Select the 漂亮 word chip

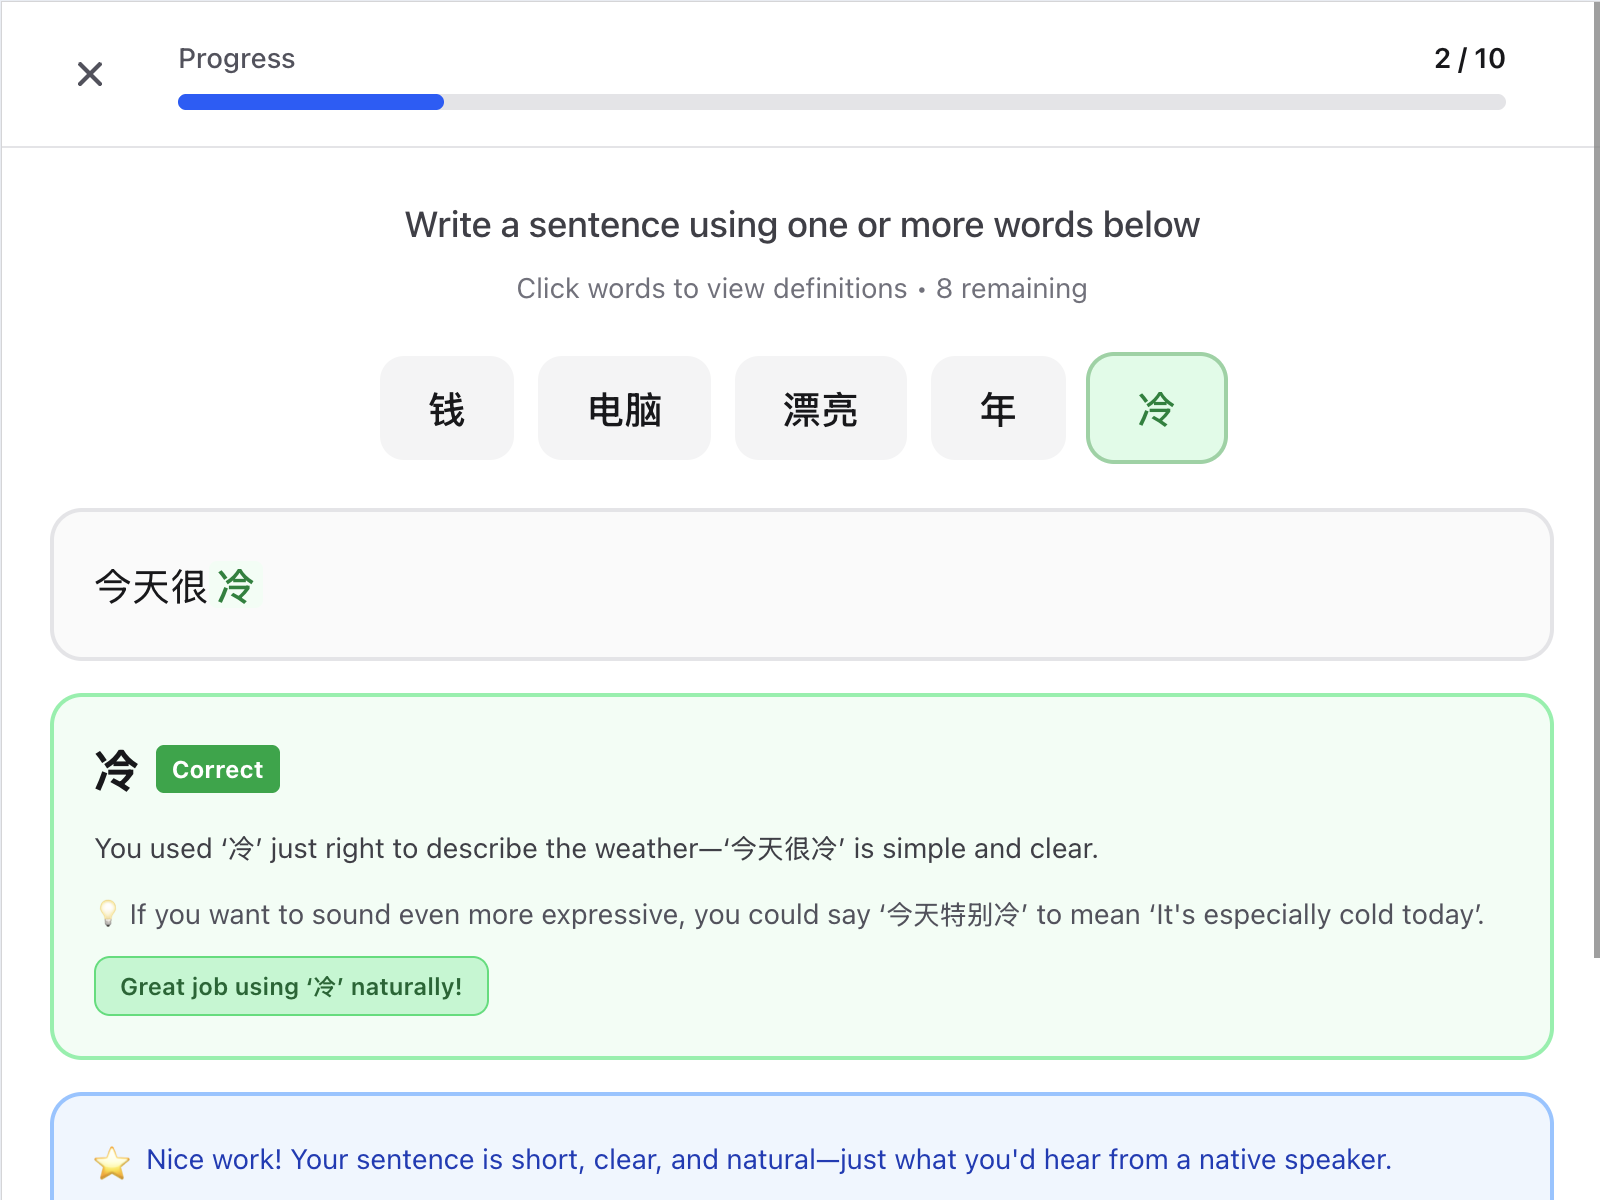pos(820,409)
